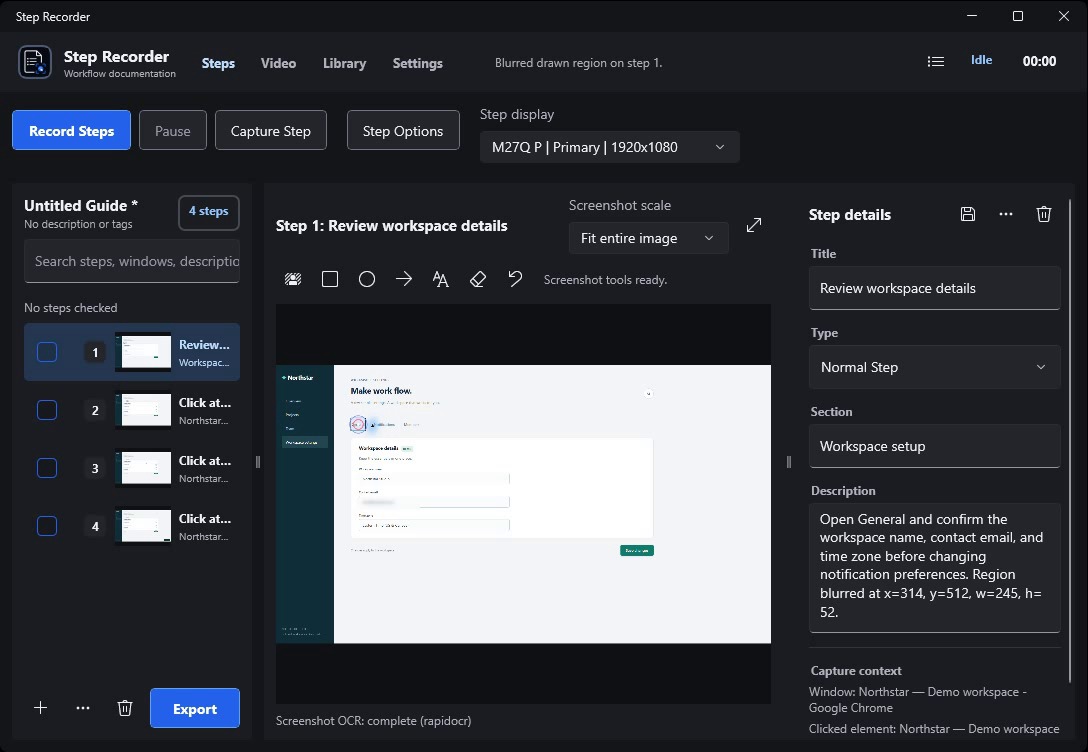
Task: Check the checkbox for step 1
Action: [46, 352]
